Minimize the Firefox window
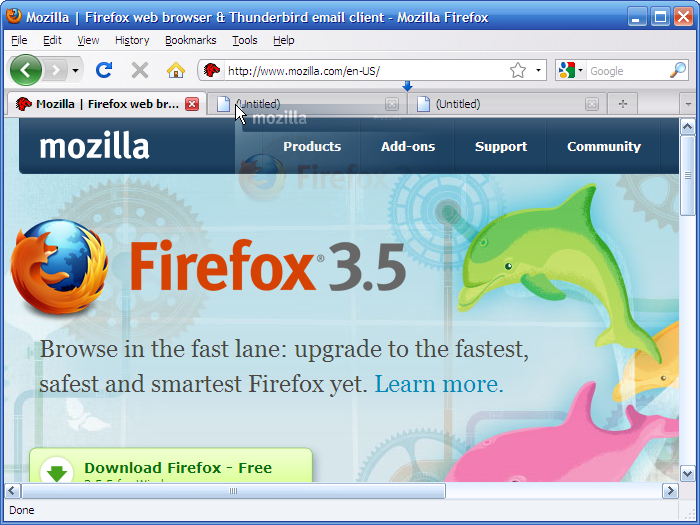This screenshot has width=700, height=525. pyautogui.click(x=637, y=17)
